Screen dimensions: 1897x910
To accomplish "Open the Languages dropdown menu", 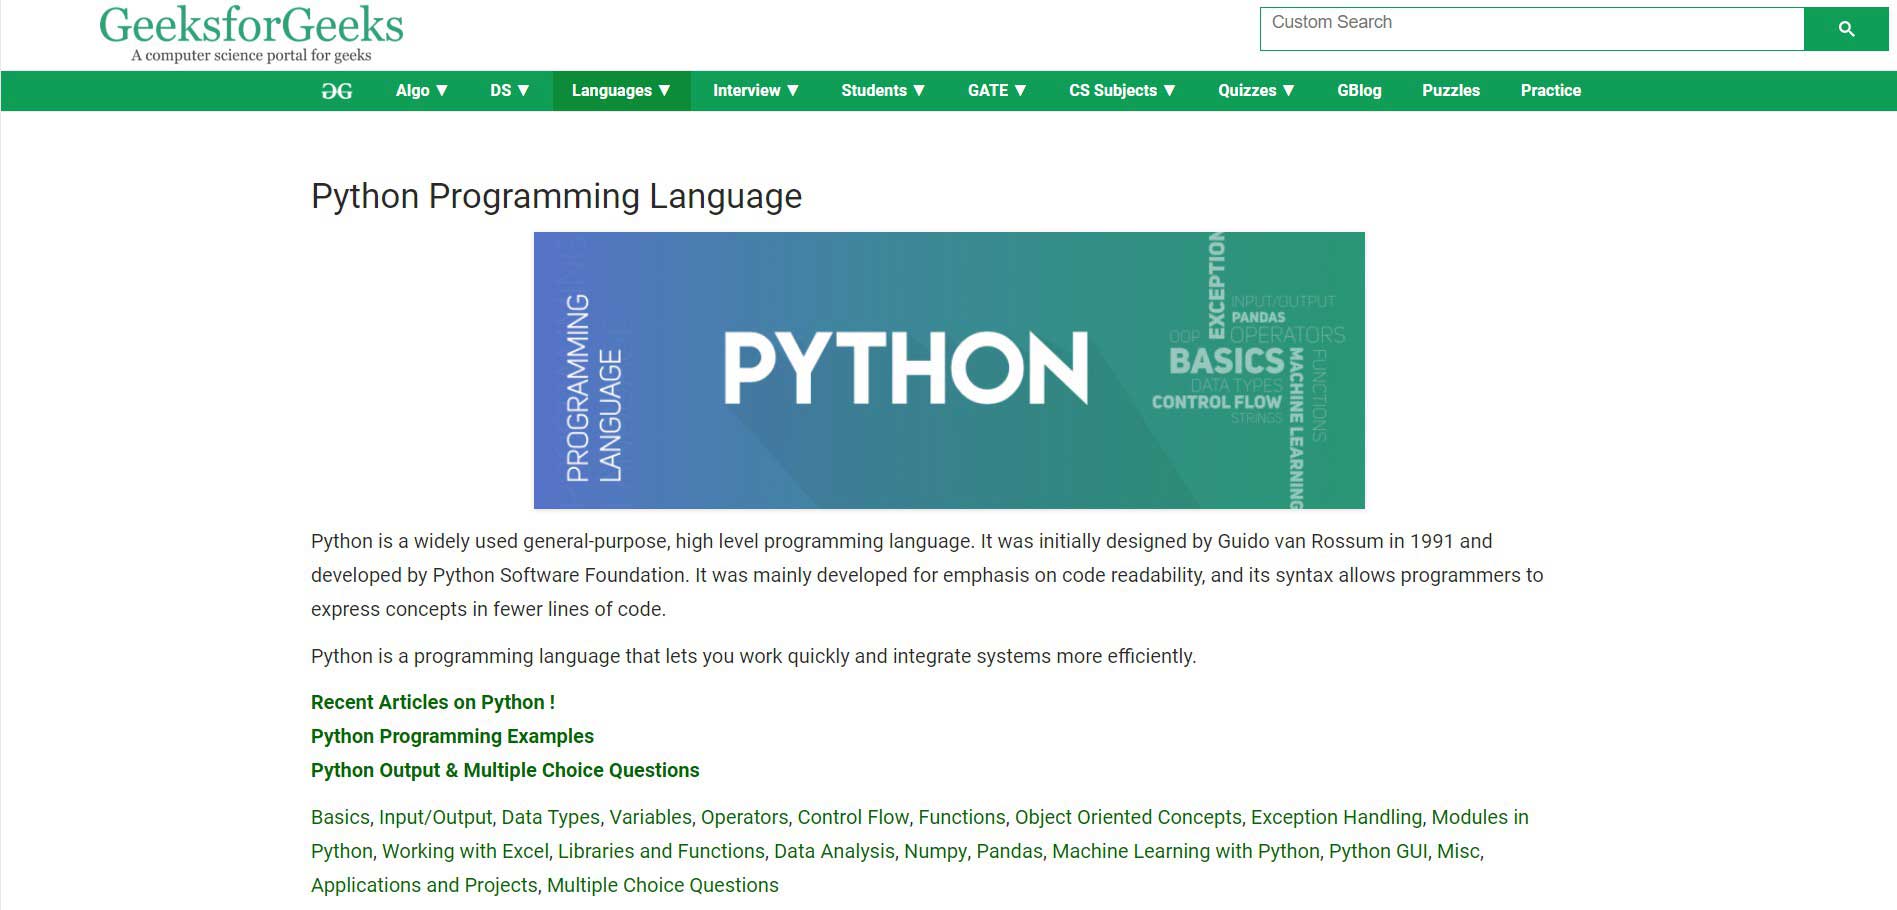I will tap(621, 91).
